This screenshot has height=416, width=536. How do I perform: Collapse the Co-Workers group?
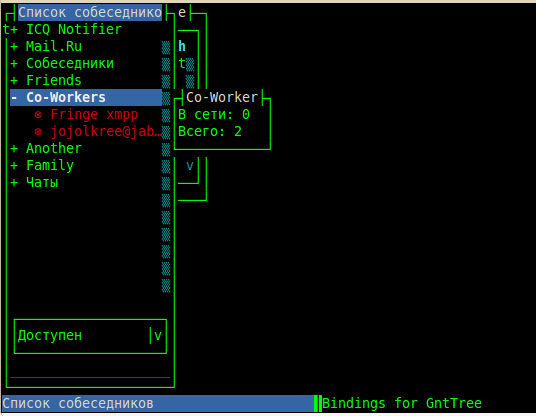coord(14,98)
